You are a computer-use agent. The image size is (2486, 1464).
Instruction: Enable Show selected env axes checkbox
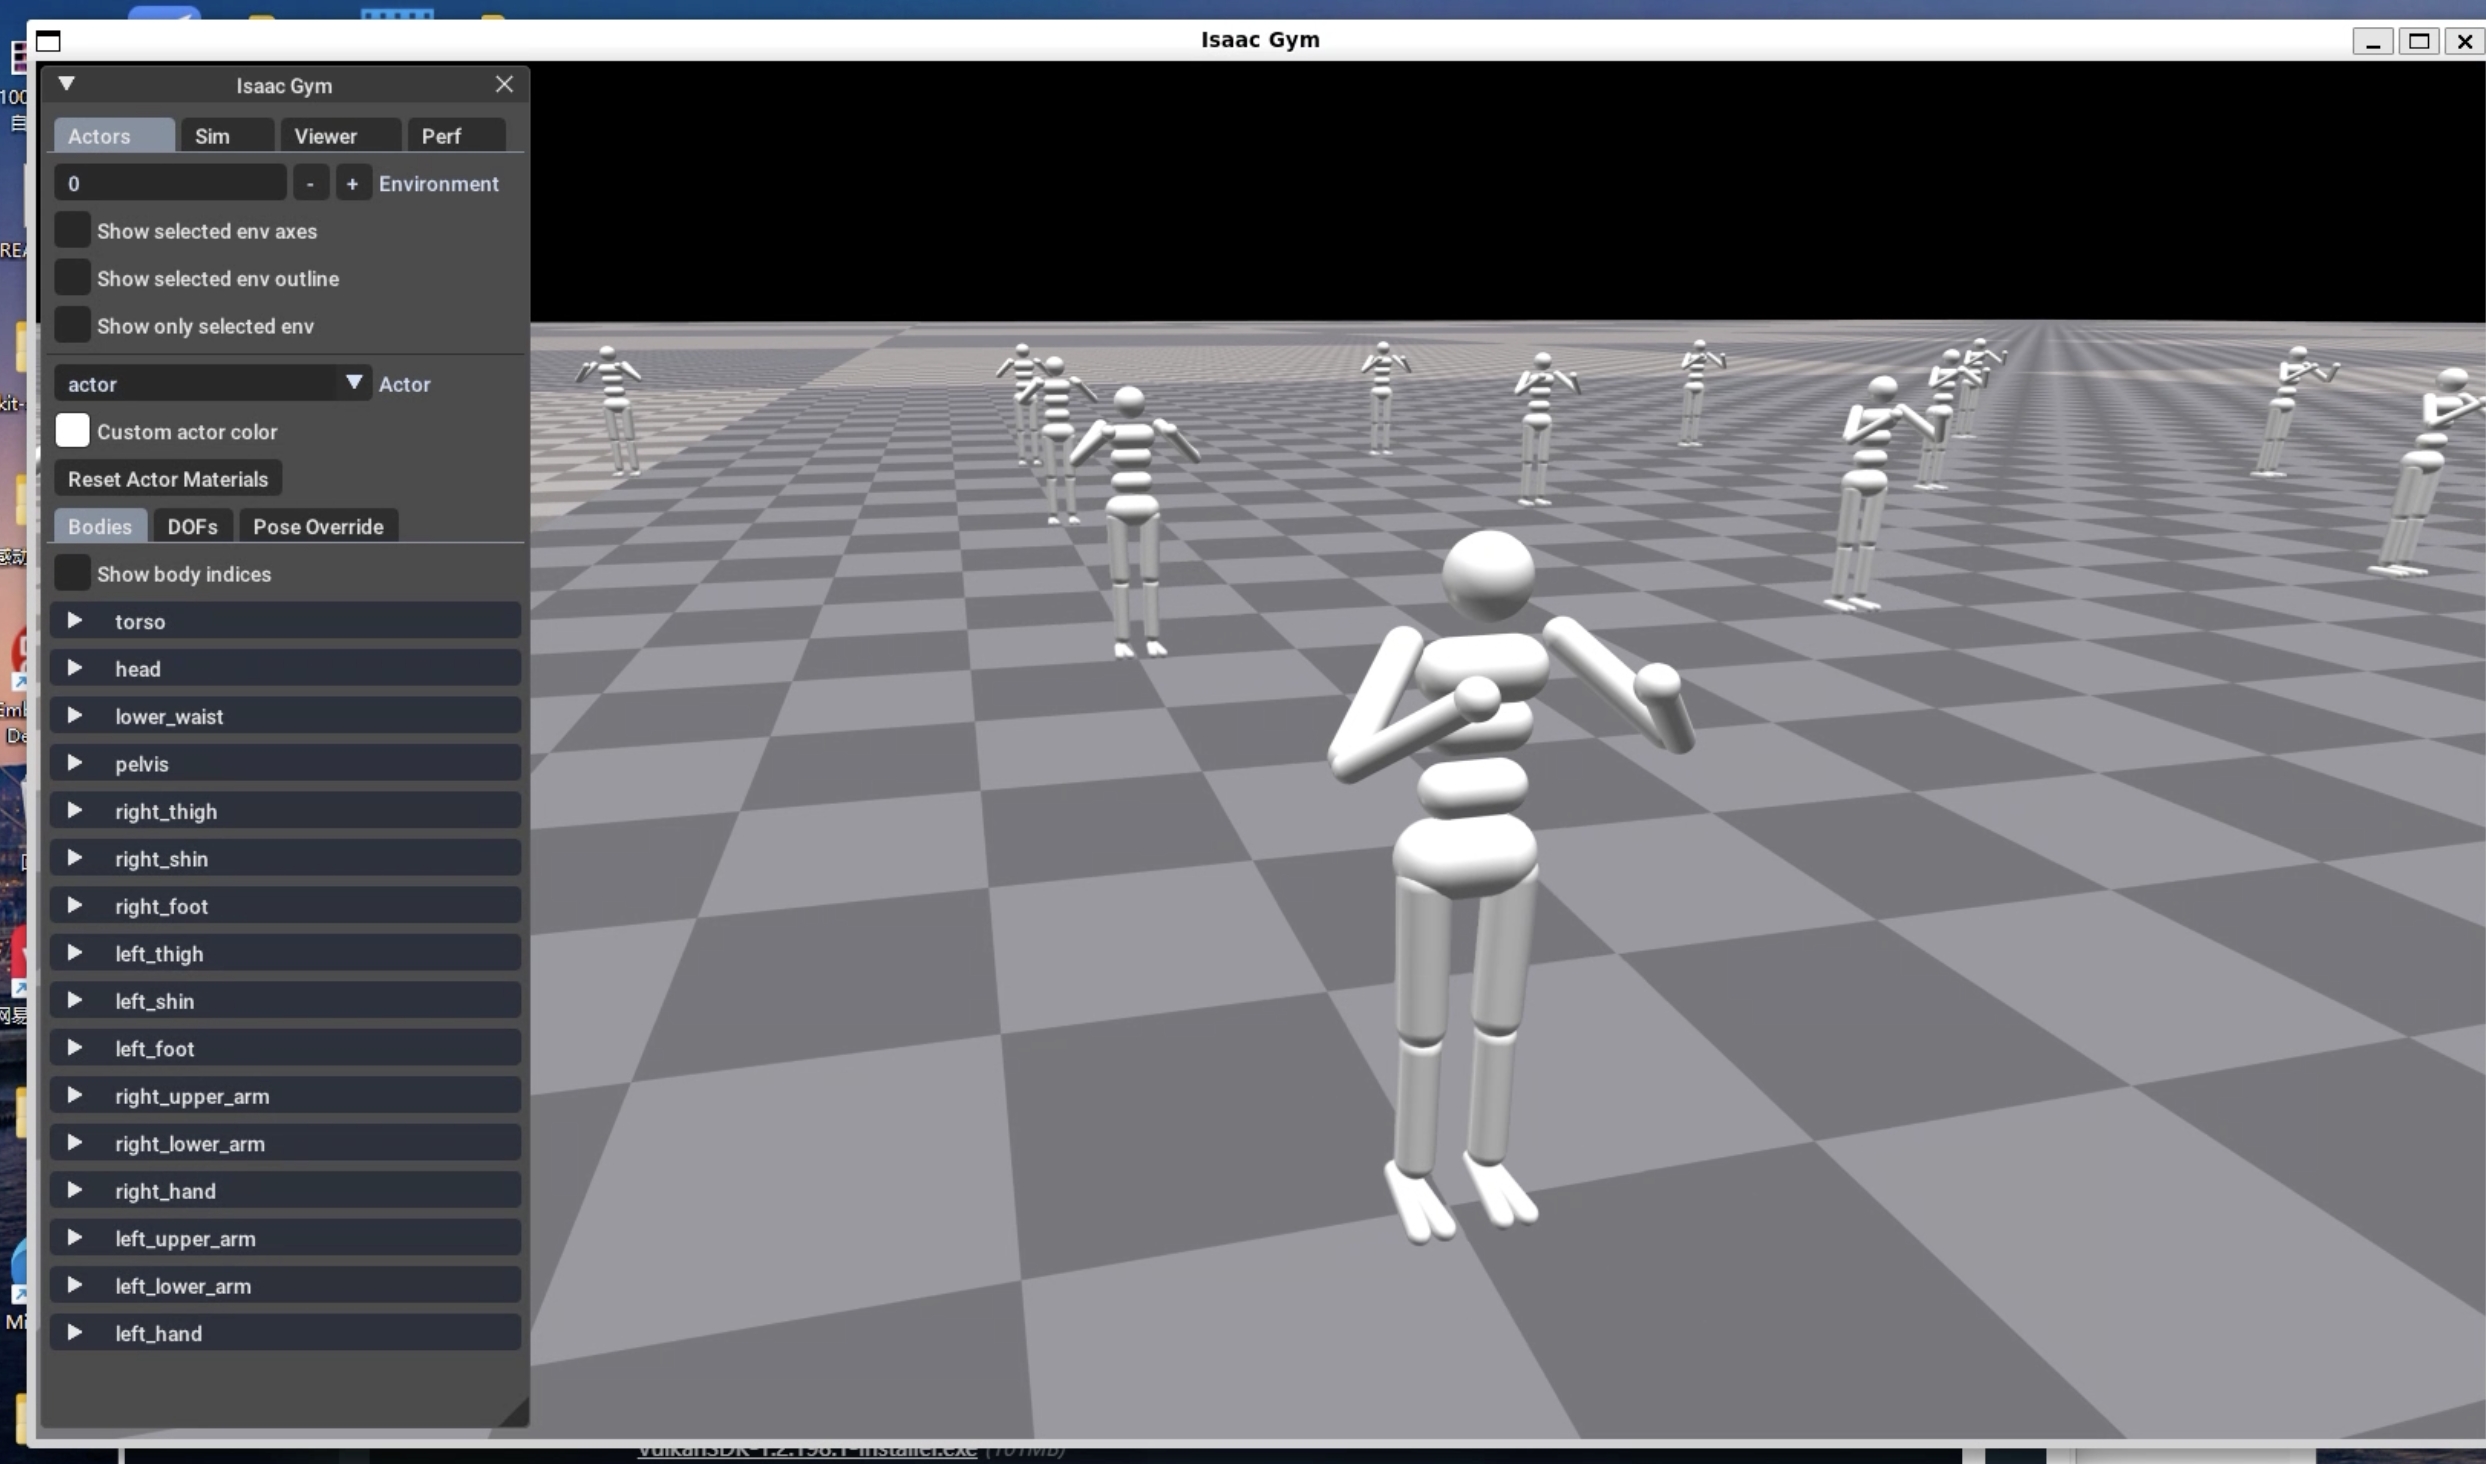72,230
